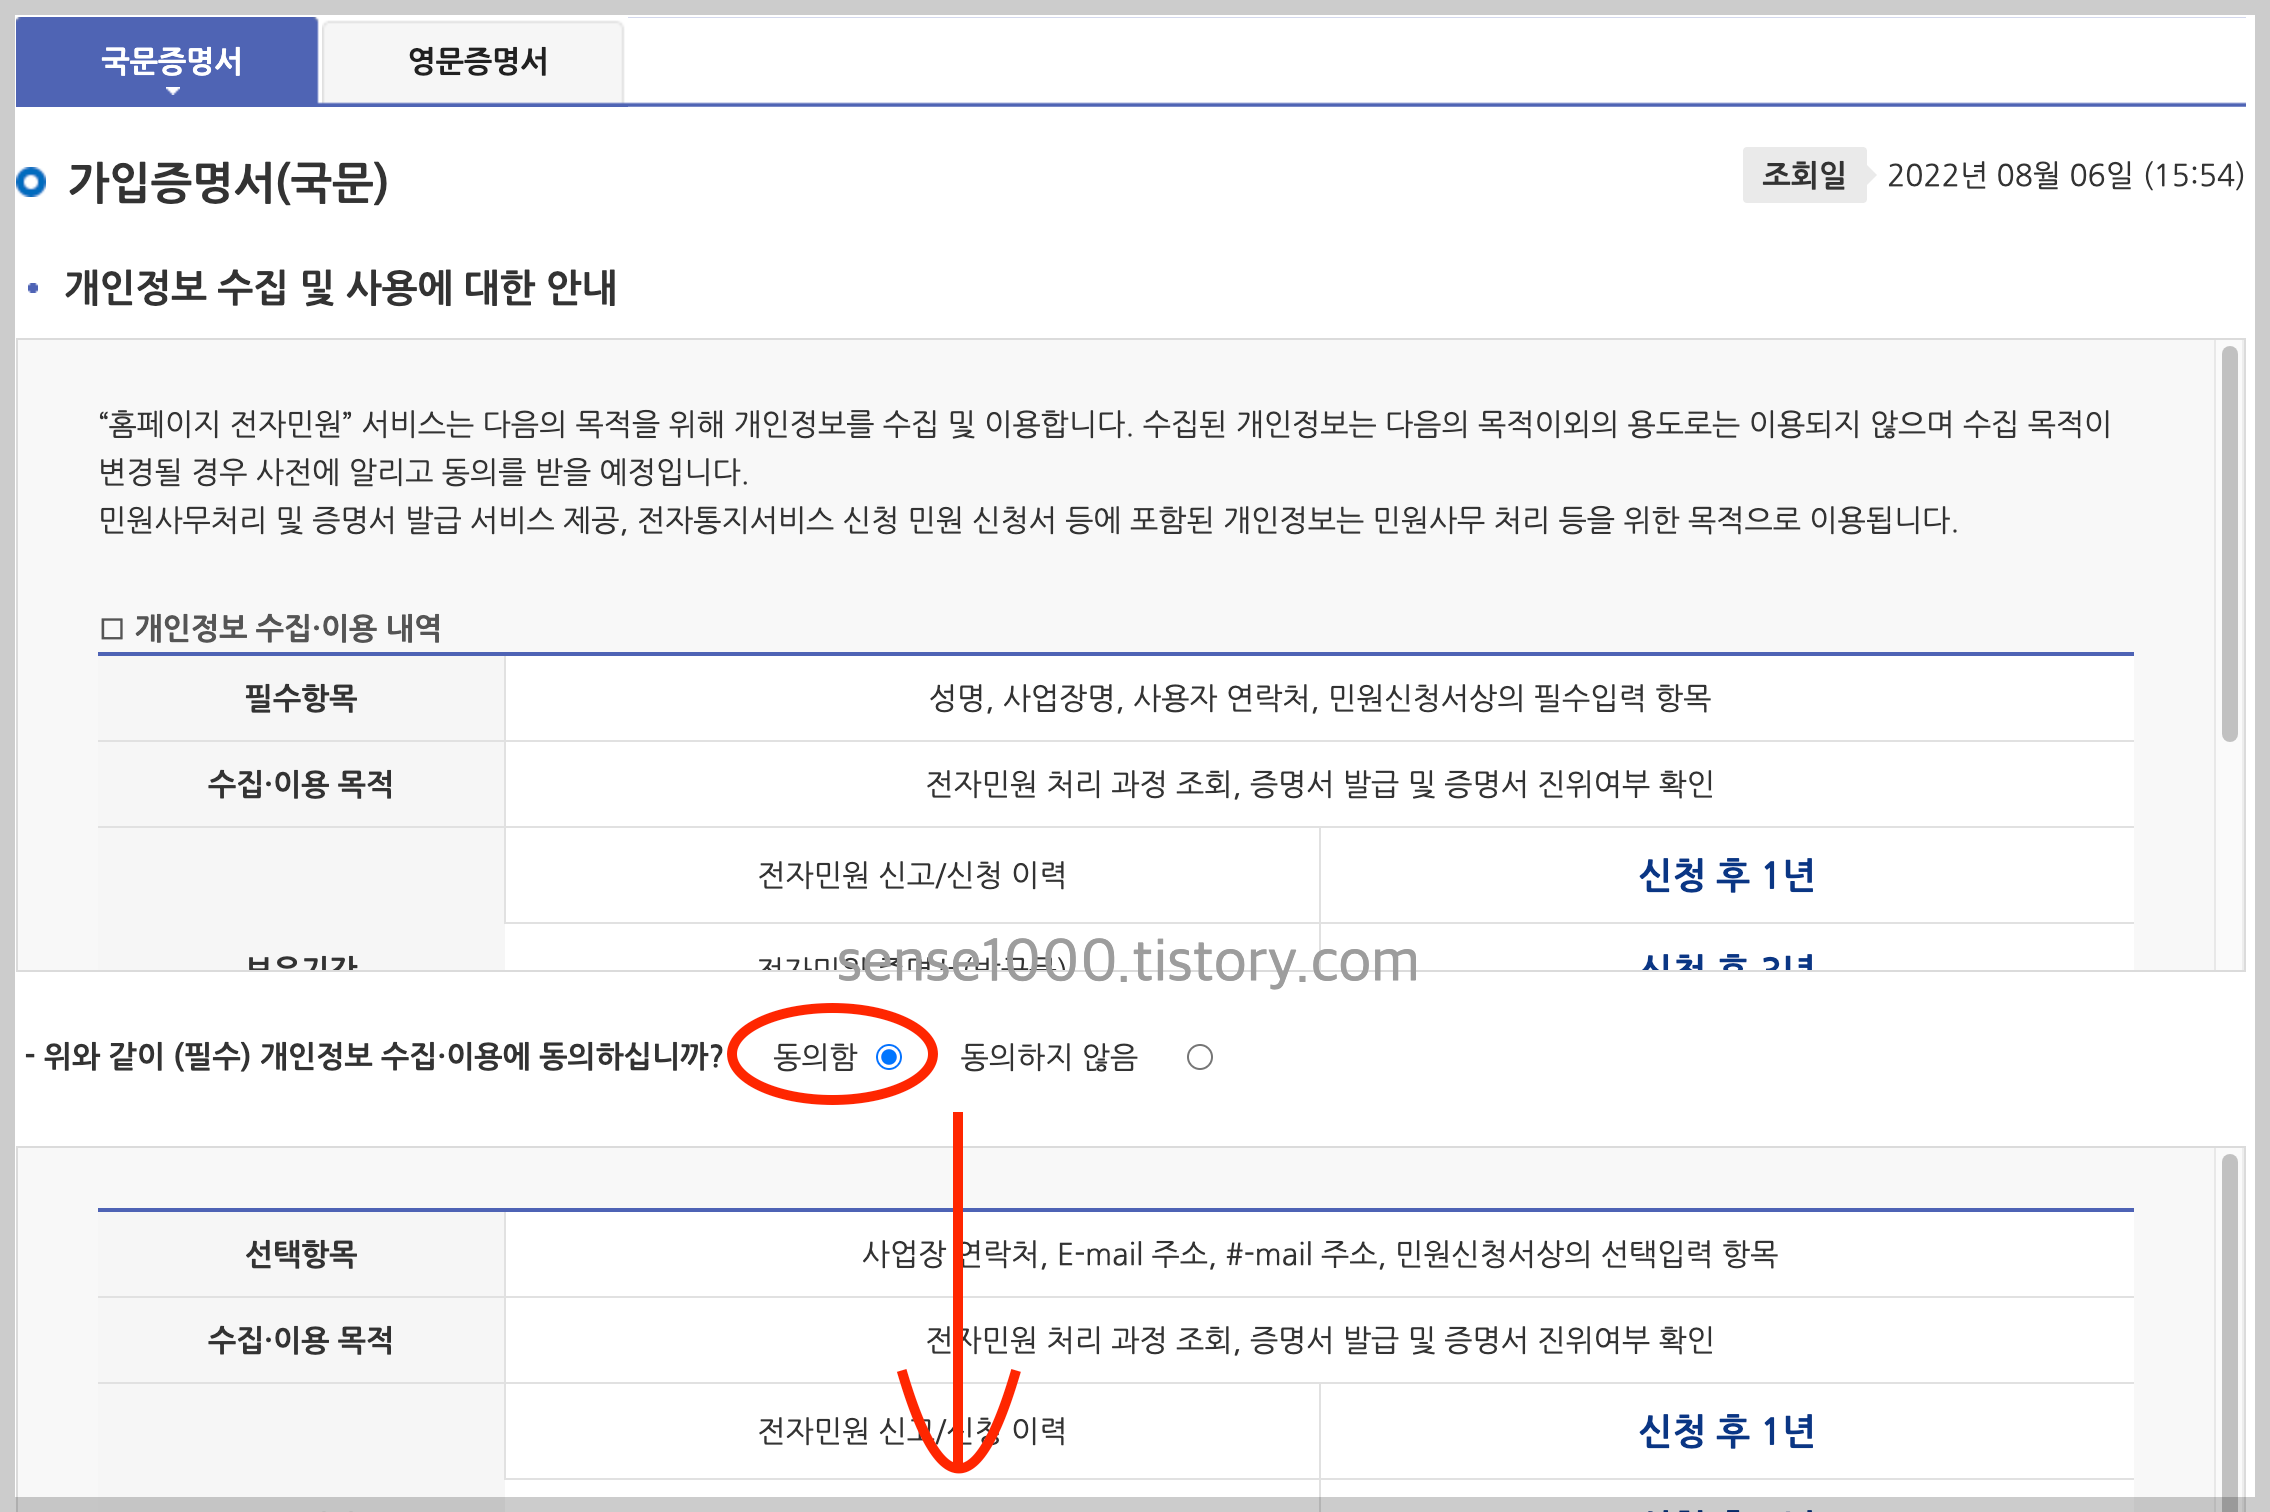Screen dimensions: 2270x1512
Task: Click the bullet dot before 개인정보 수집 및 사용 heading
Action: [x=34, y=288]
